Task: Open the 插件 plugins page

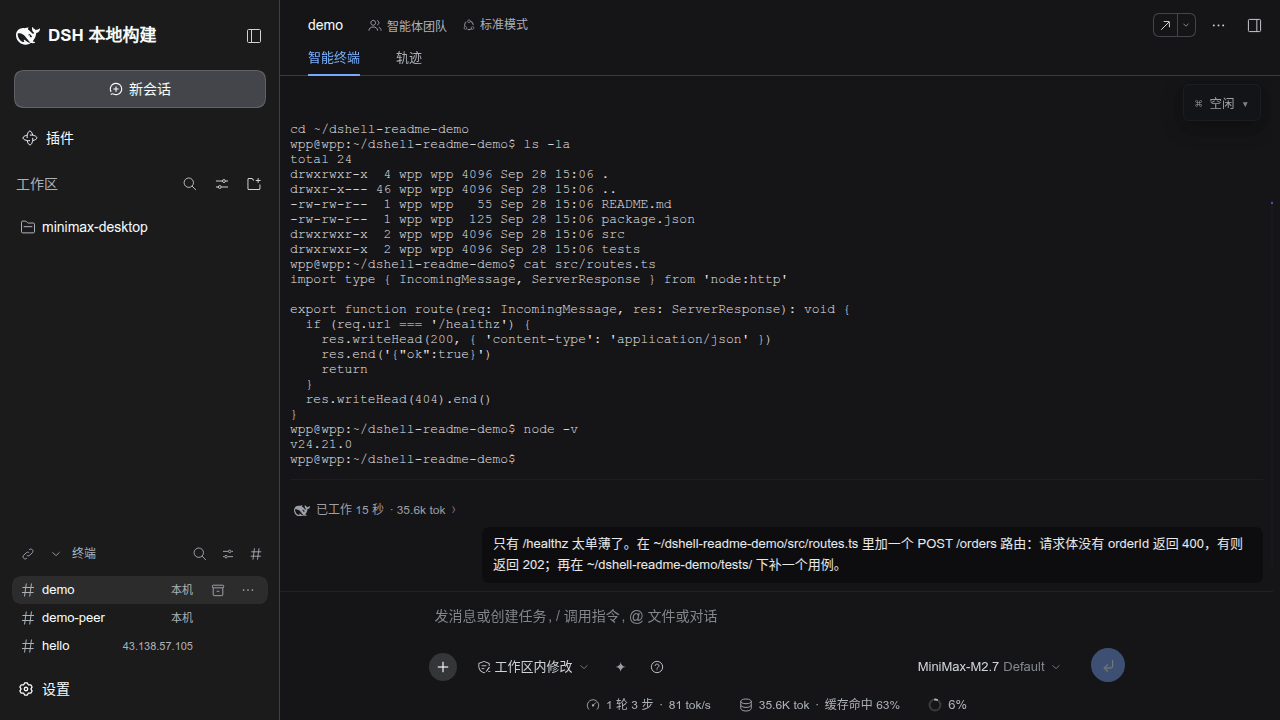Action: (x=48, y=138)
